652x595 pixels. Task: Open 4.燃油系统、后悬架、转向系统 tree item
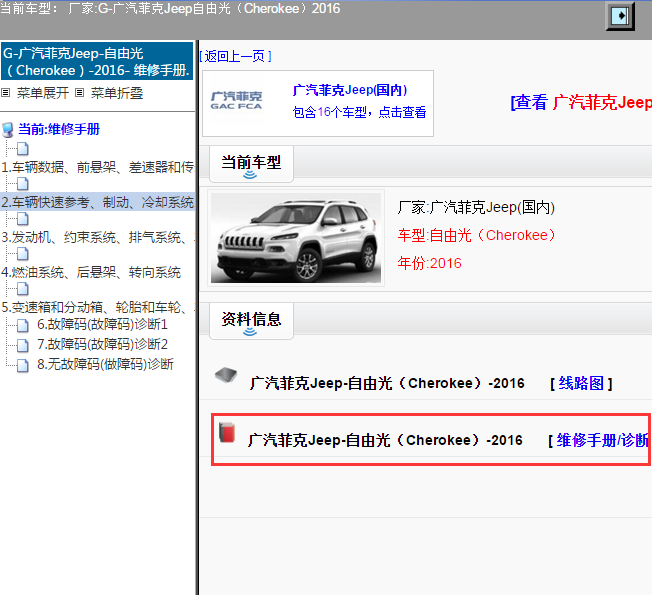point(91,272)
